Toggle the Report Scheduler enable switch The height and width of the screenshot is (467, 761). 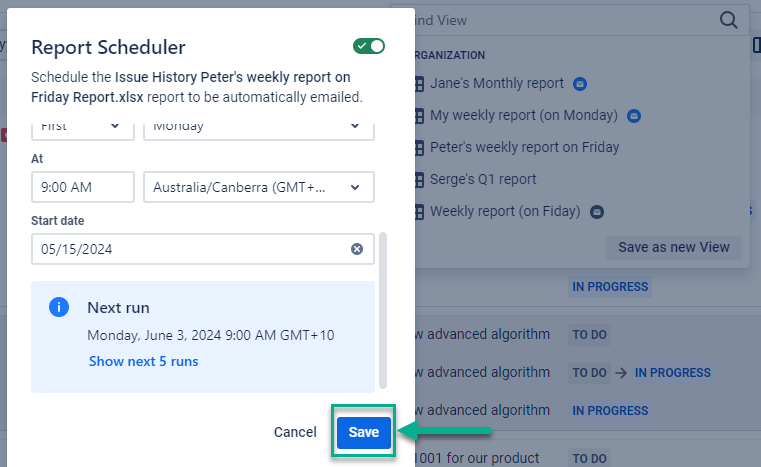tap(369, 46)
